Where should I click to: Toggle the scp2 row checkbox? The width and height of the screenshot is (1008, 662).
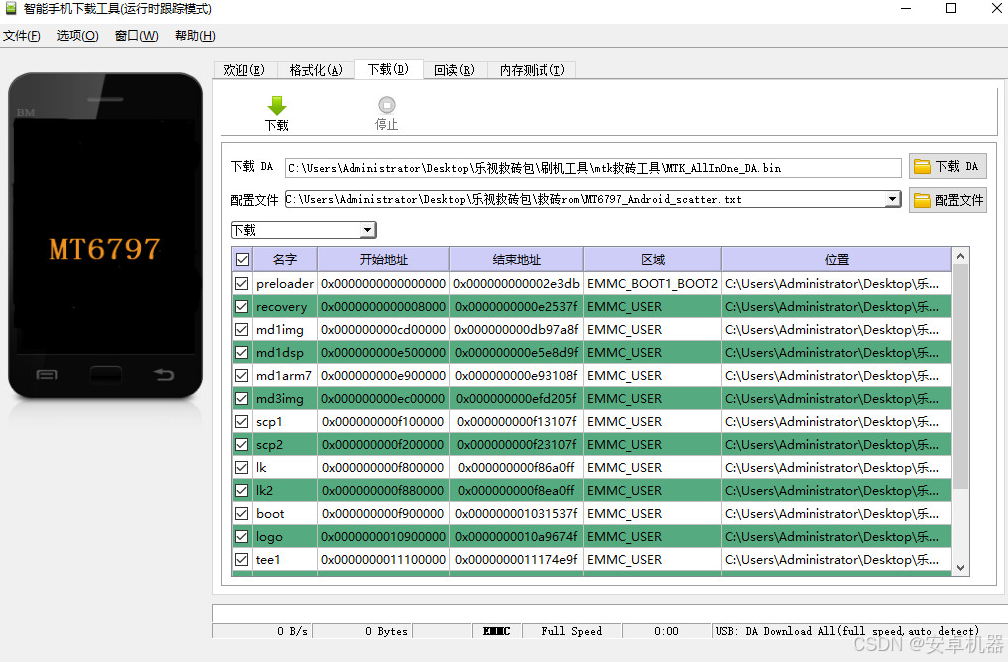[242, 445]
